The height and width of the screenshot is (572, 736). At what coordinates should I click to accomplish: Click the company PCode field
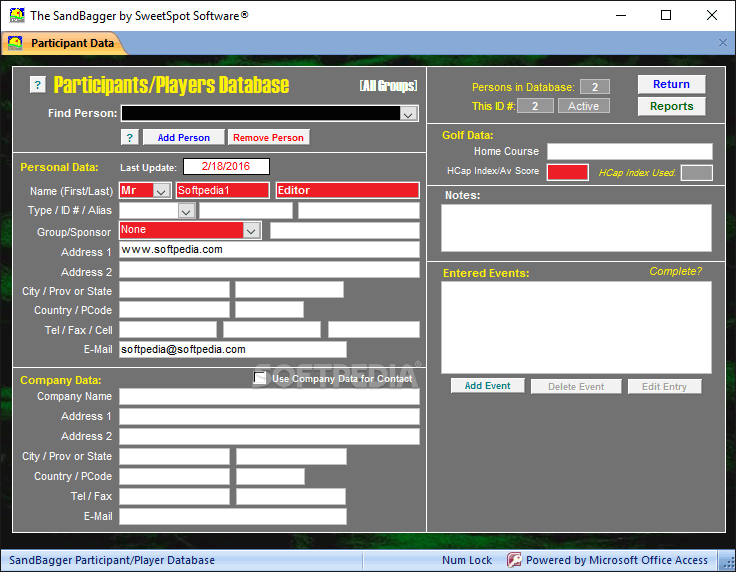pyautogui.click(x=270, y=476)
